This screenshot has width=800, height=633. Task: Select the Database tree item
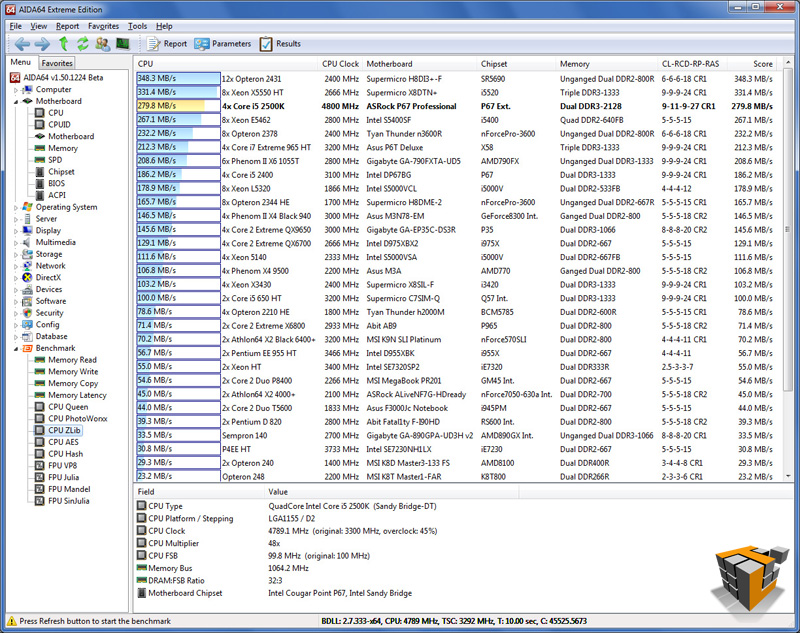(52, 336)
